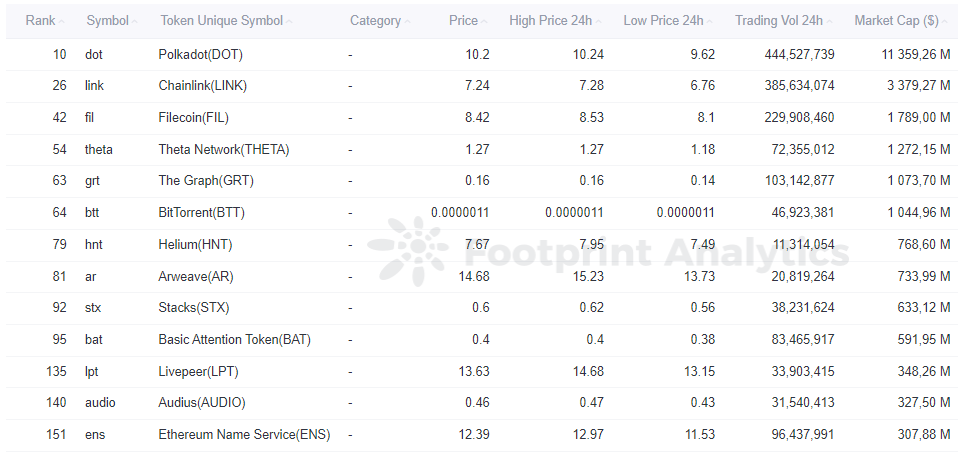Select the Polkadot(DOT) token name cell

coord(201,54)
